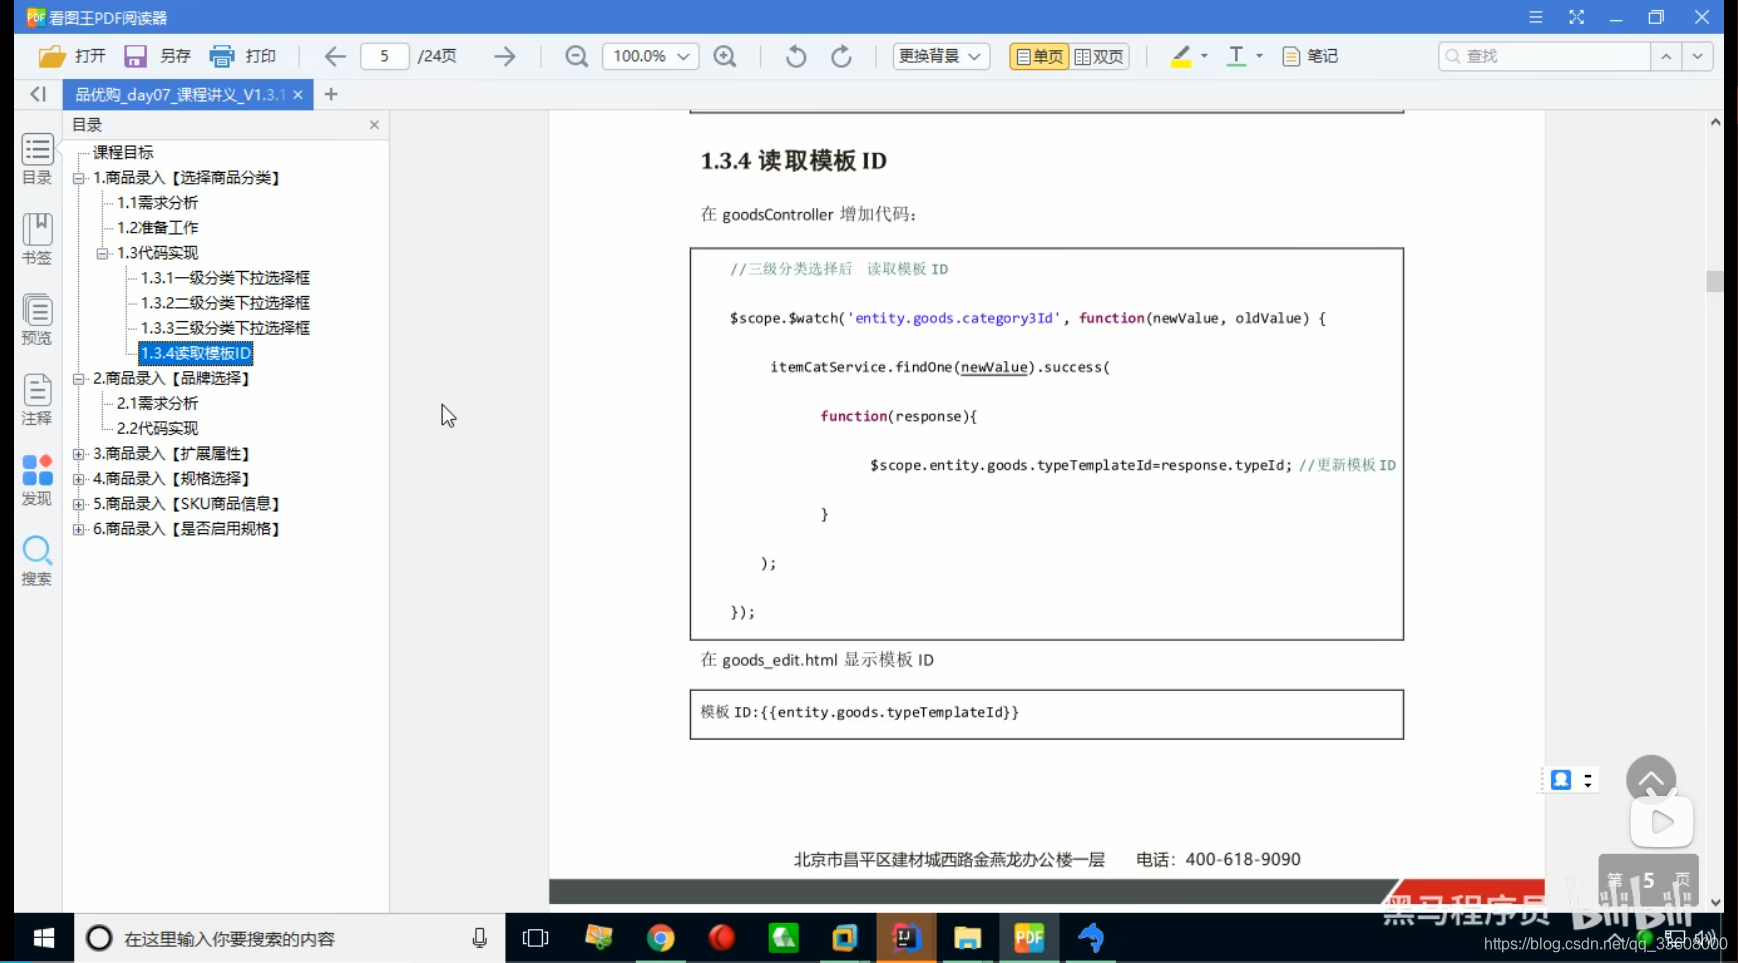Switch to 单页 single page view
Image resolution: width=1738 pixels, height=963 pixels.
click(1039, 56)
